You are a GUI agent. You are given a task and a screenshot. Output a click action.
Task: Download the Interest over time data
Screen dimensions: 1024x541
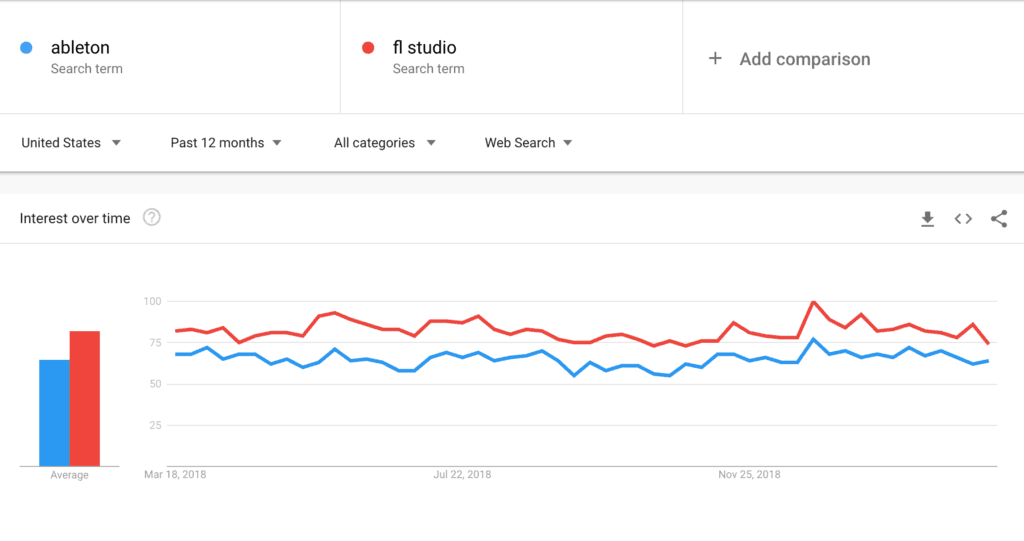coord(927,219)
